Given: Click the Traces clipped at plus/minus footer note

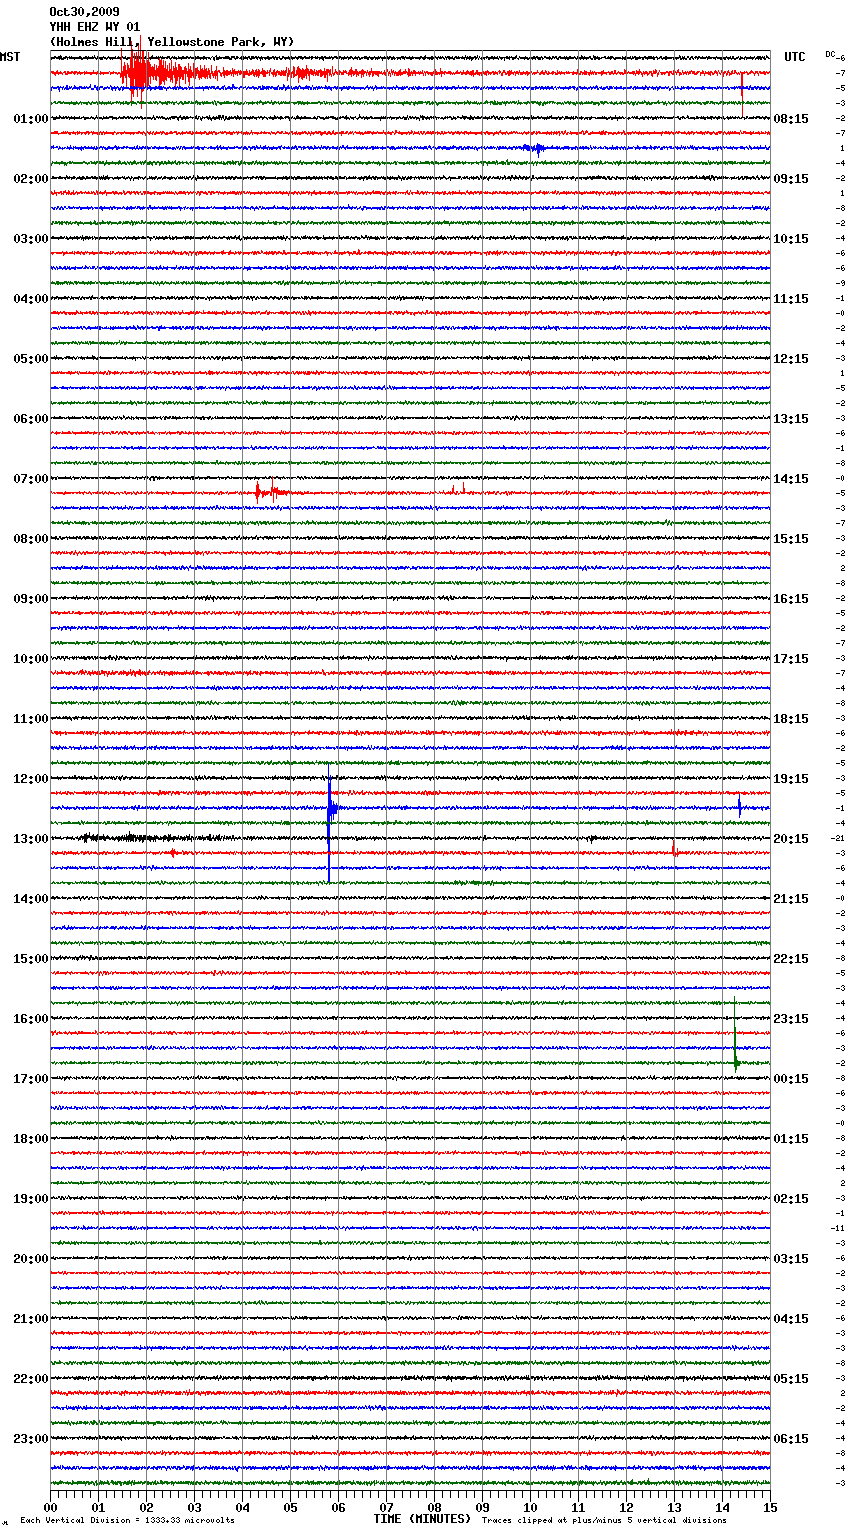Looking at the screenshot, I should click(x=604, y=1520).
